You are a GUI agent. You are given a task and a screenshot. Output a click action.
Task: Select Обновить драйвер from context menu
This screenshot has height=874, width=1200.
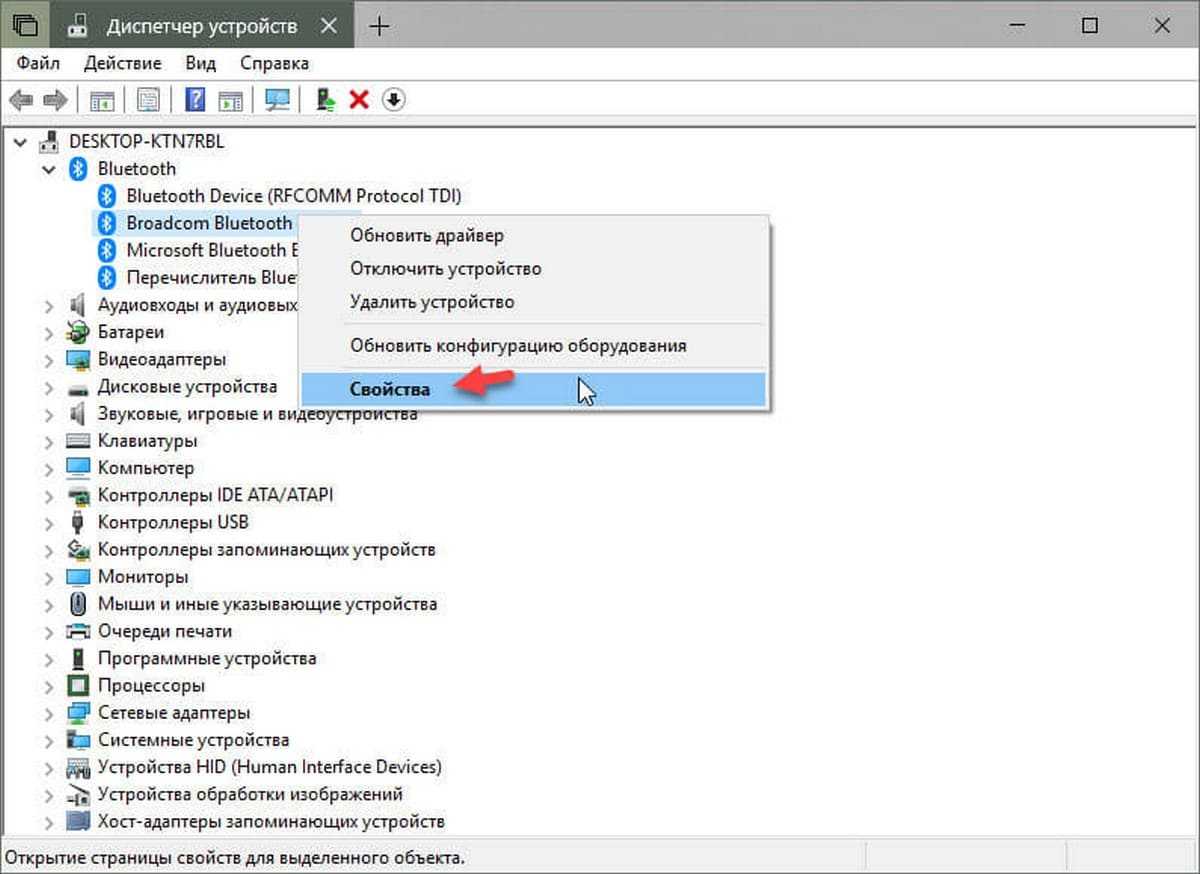pyautogui.click(x=426, y=236)
